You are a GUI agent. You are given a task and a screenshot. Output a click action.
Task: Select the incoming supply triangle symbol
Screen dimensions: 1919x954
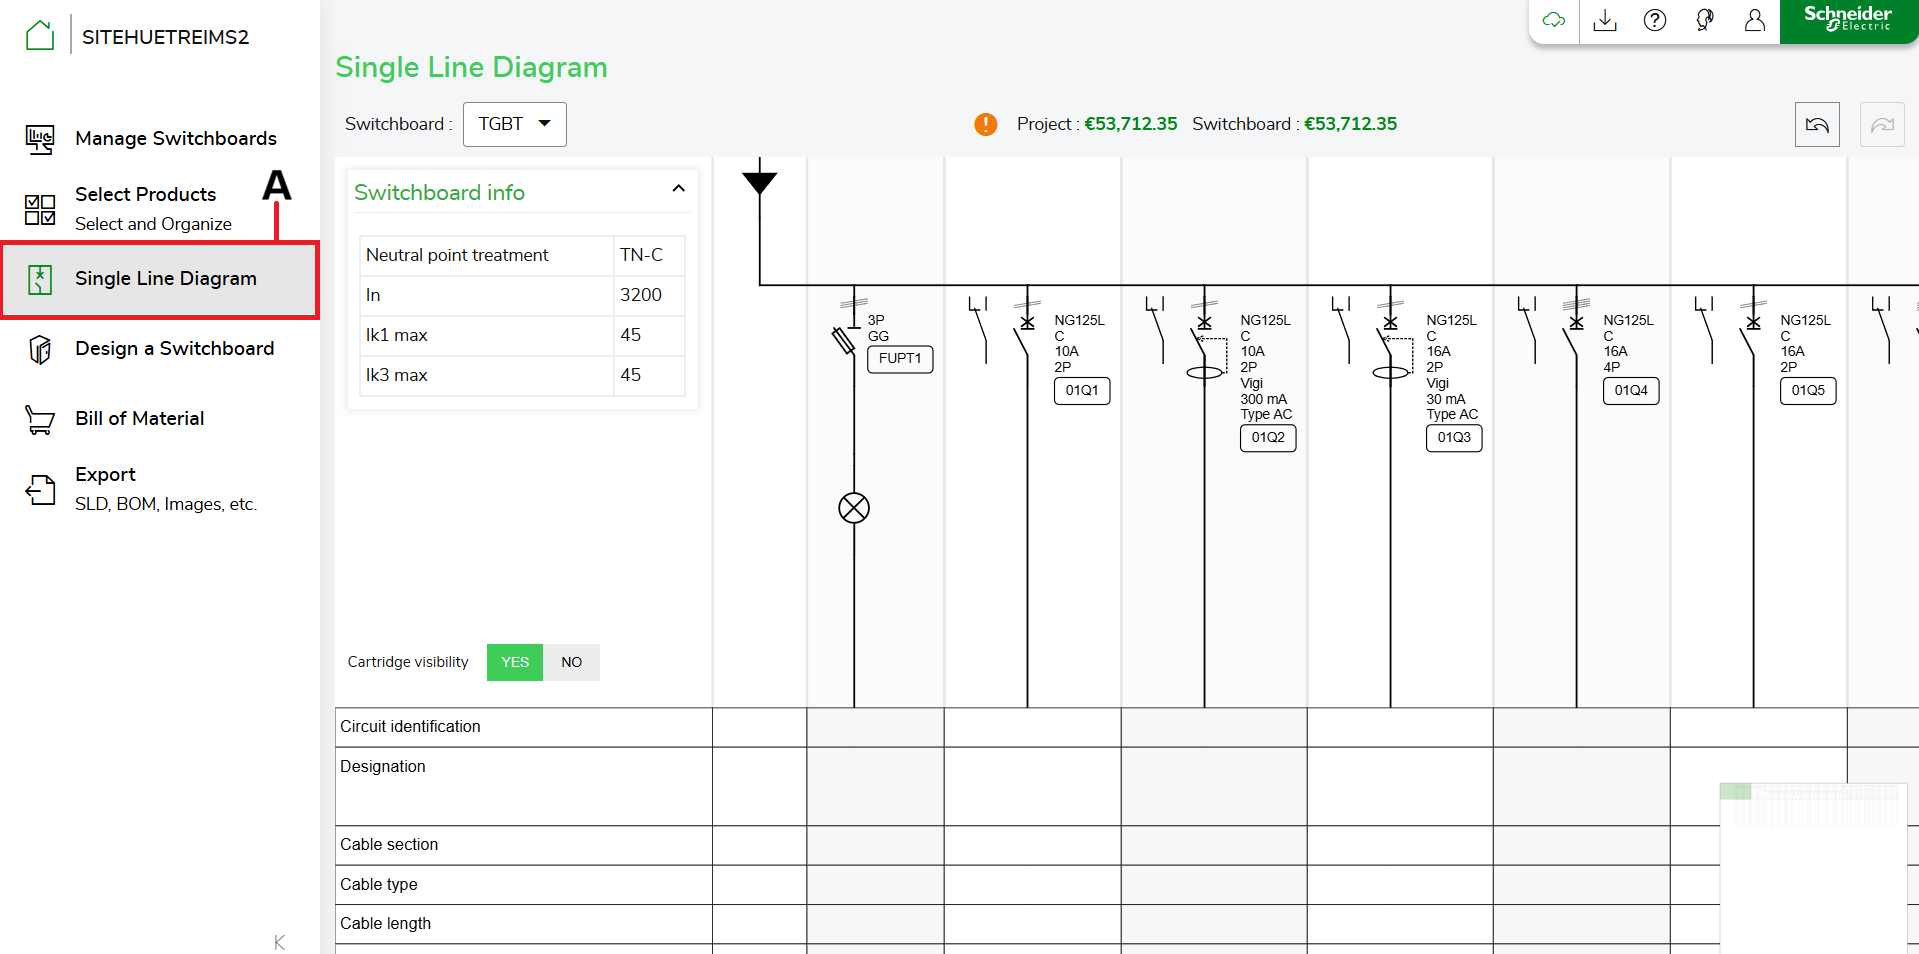click(x=760, y=182)
